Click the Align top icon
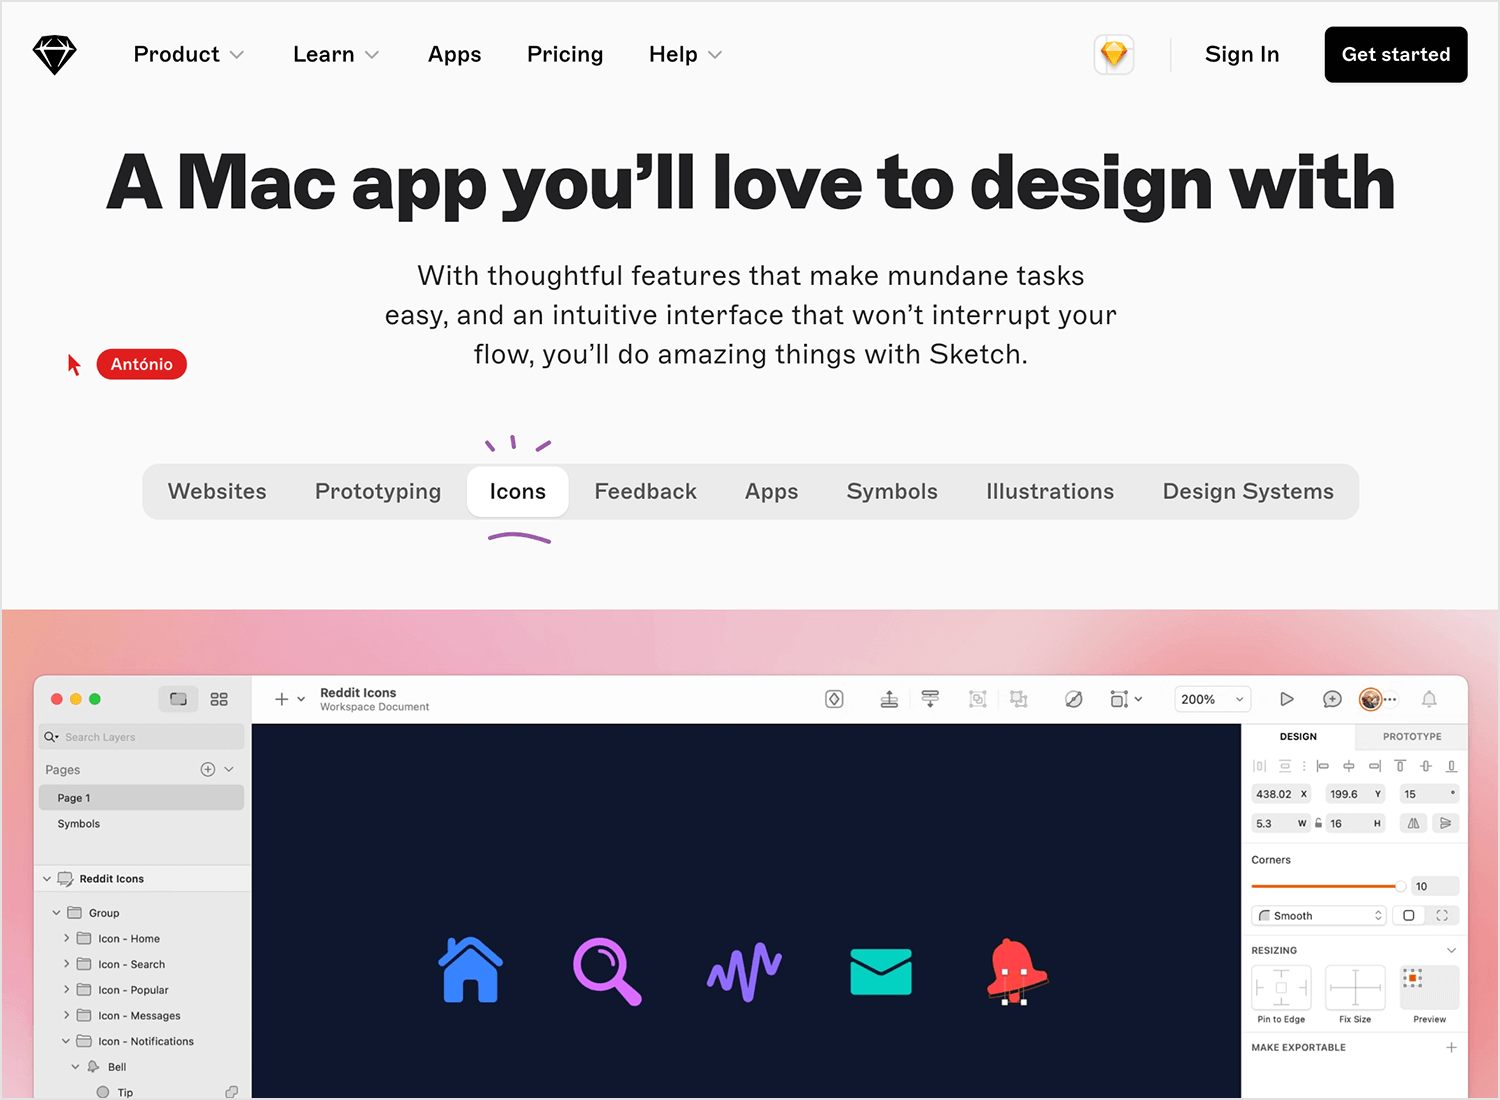The width and height of the screenshot is (1500, 1100). [x=1400, y=766]
